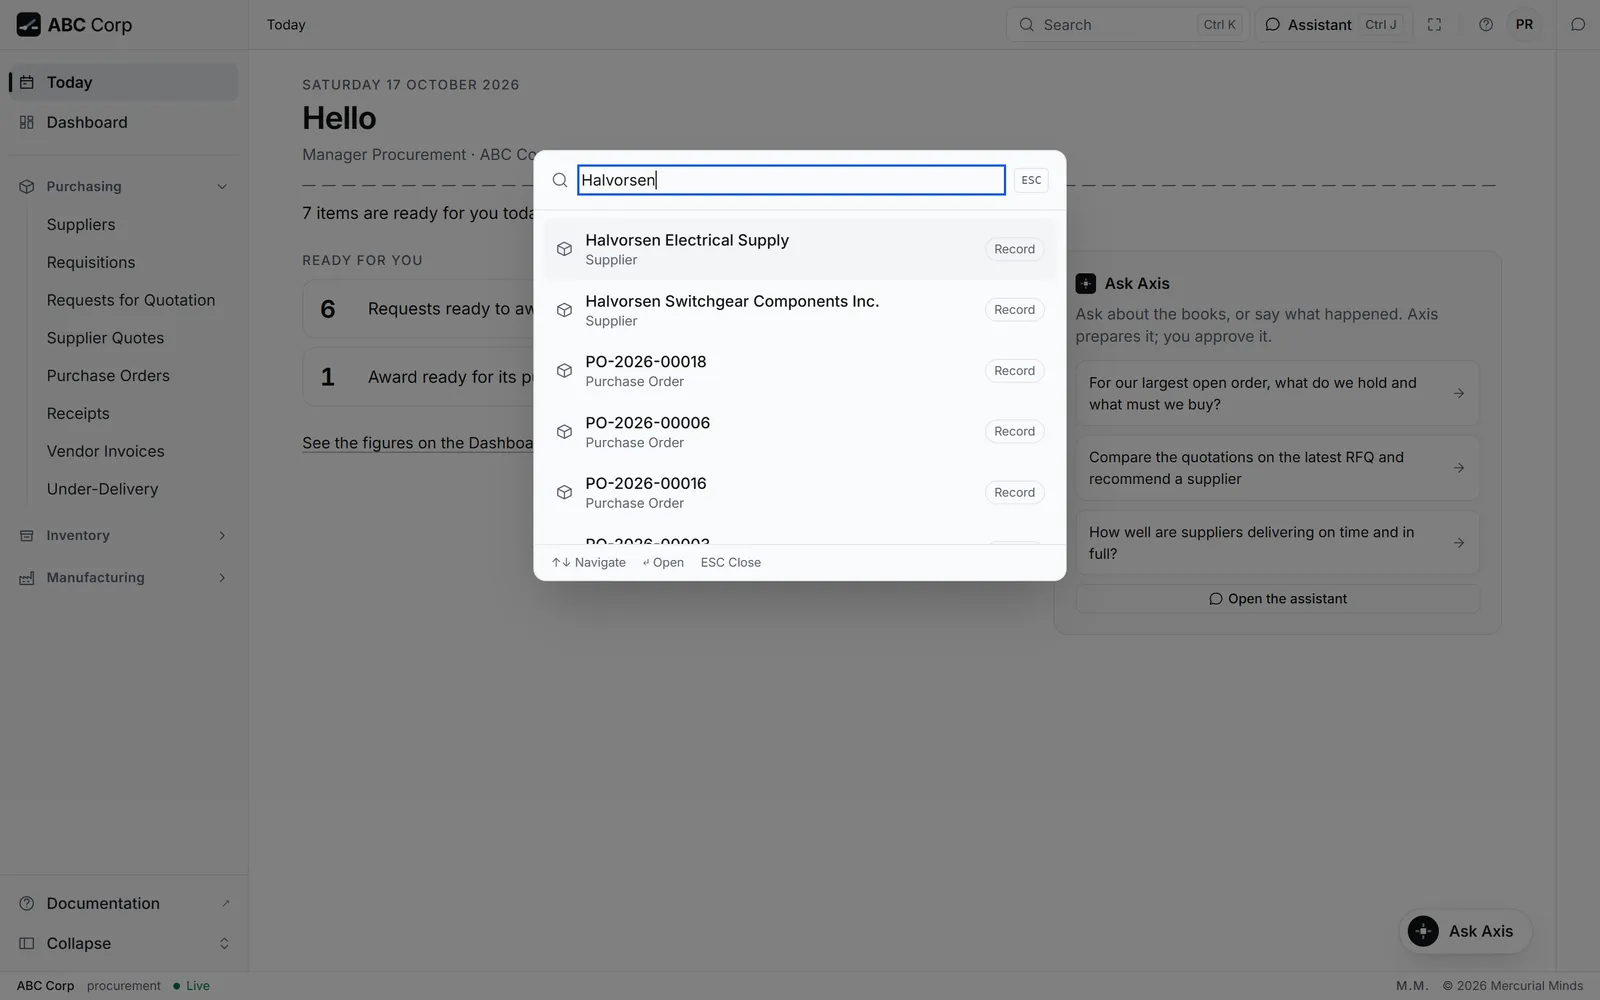This screenshot has height=1000, width=1600.
Task: Click the cube icon beside PO-2026-00018
Action: 564,371
